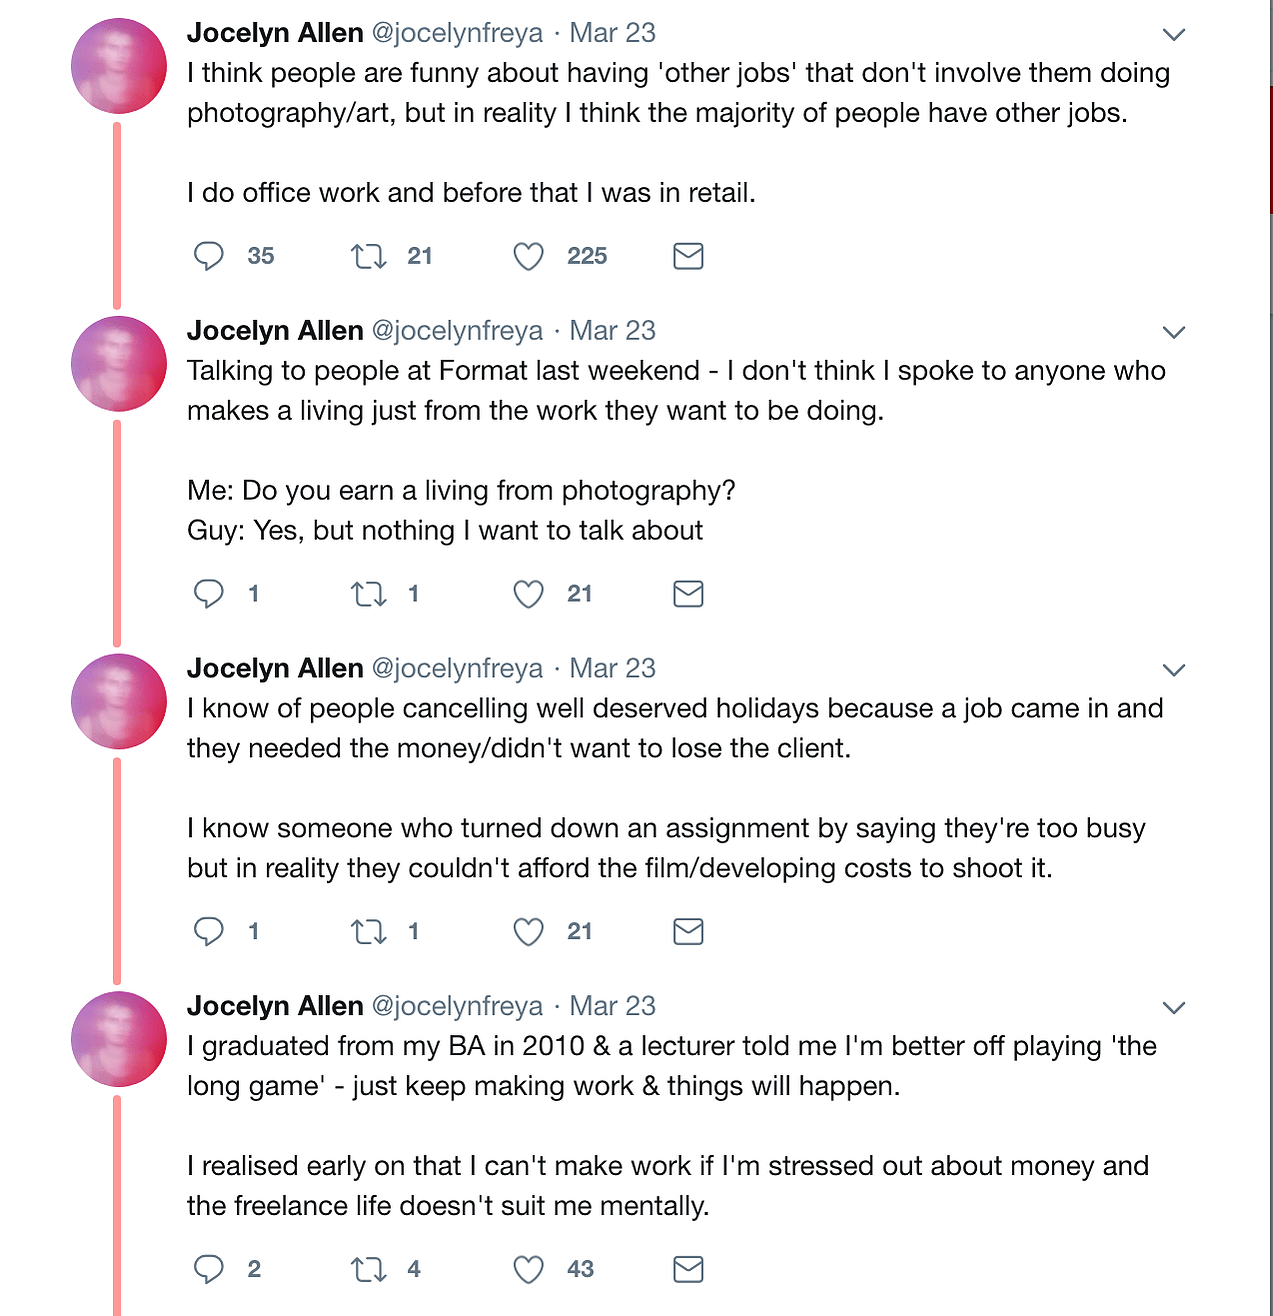Viewport: 1273px width, 1316px height.
Task: Open the Mar 23 timestamp of second tweet
Action: [612, 331]
